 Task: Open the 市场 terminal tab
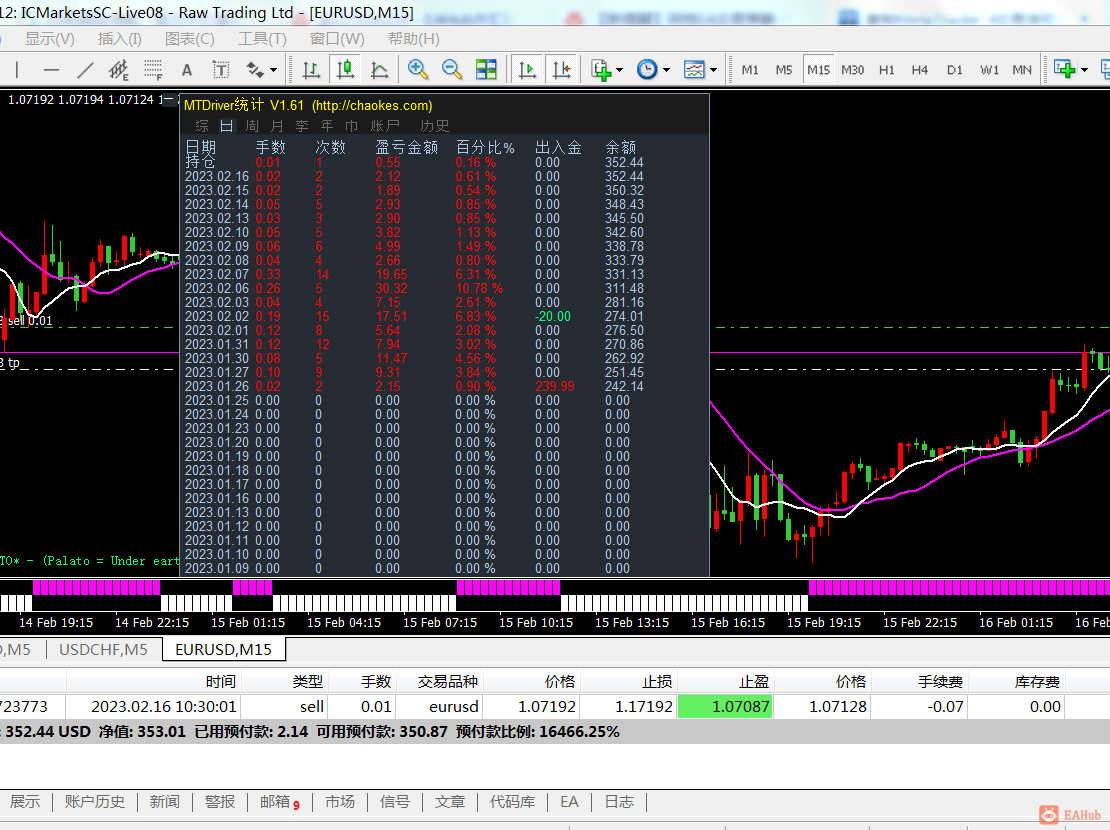pos(340,802)
